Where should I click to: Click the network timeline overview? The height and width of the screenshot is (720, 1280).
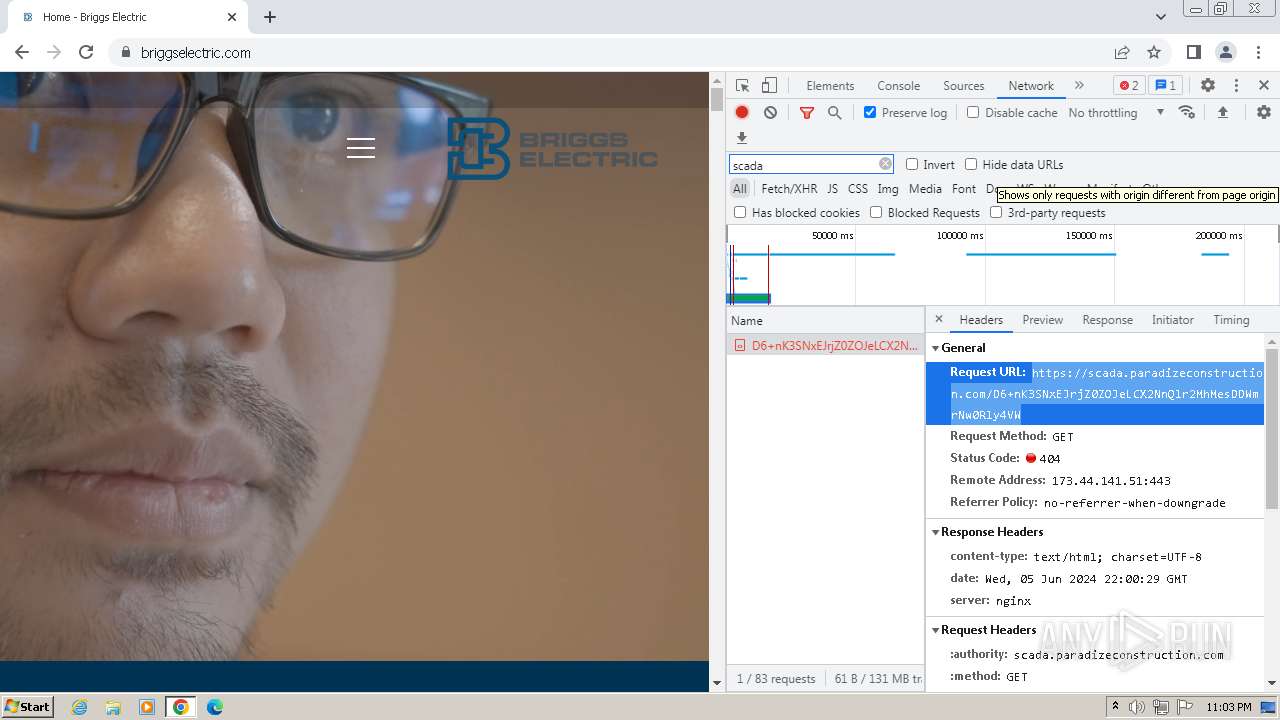coord(1002,265)
